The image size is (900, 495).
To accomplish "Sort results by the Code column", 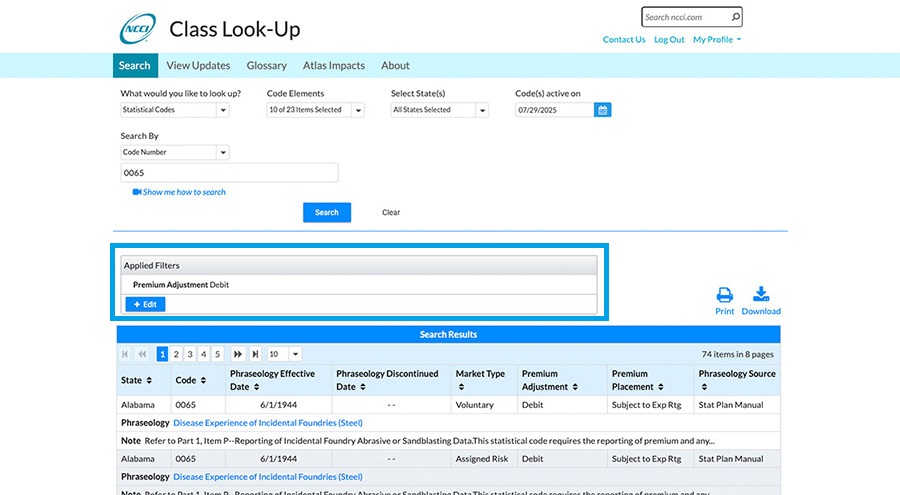I will (x=203, y=380).
